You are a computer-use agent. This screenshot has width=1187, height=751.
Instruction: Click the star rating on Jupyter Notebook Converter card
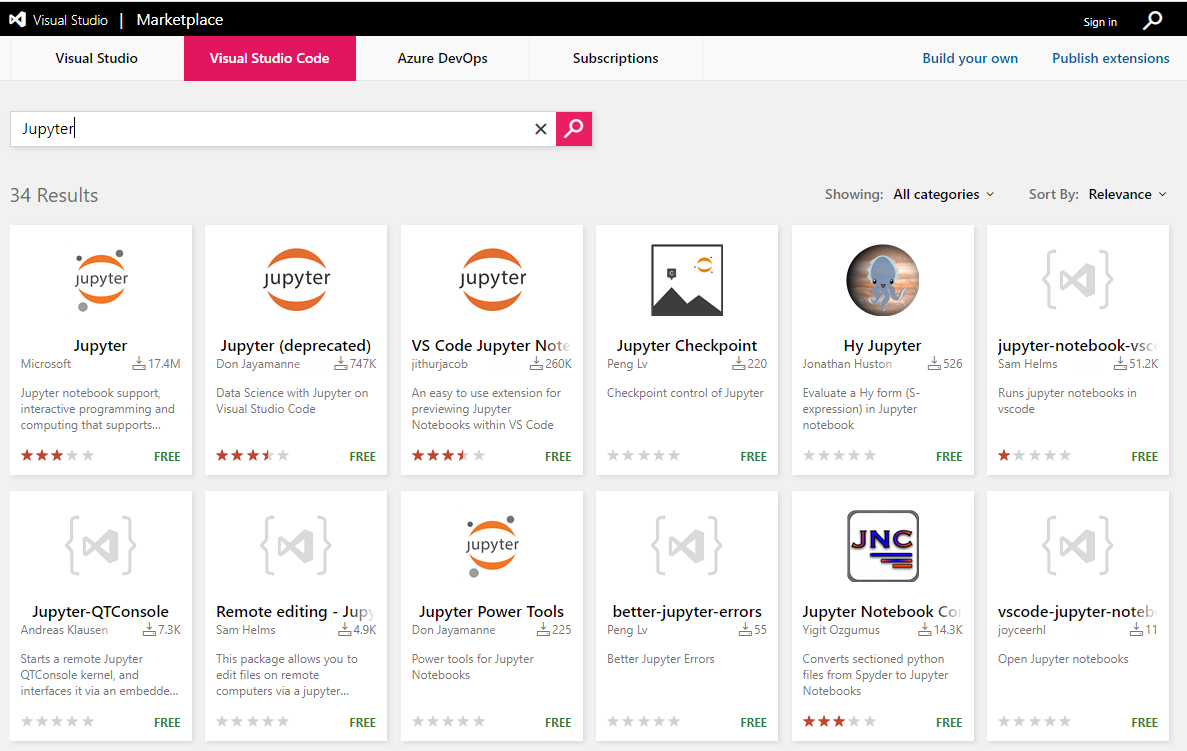click(840, 721)
